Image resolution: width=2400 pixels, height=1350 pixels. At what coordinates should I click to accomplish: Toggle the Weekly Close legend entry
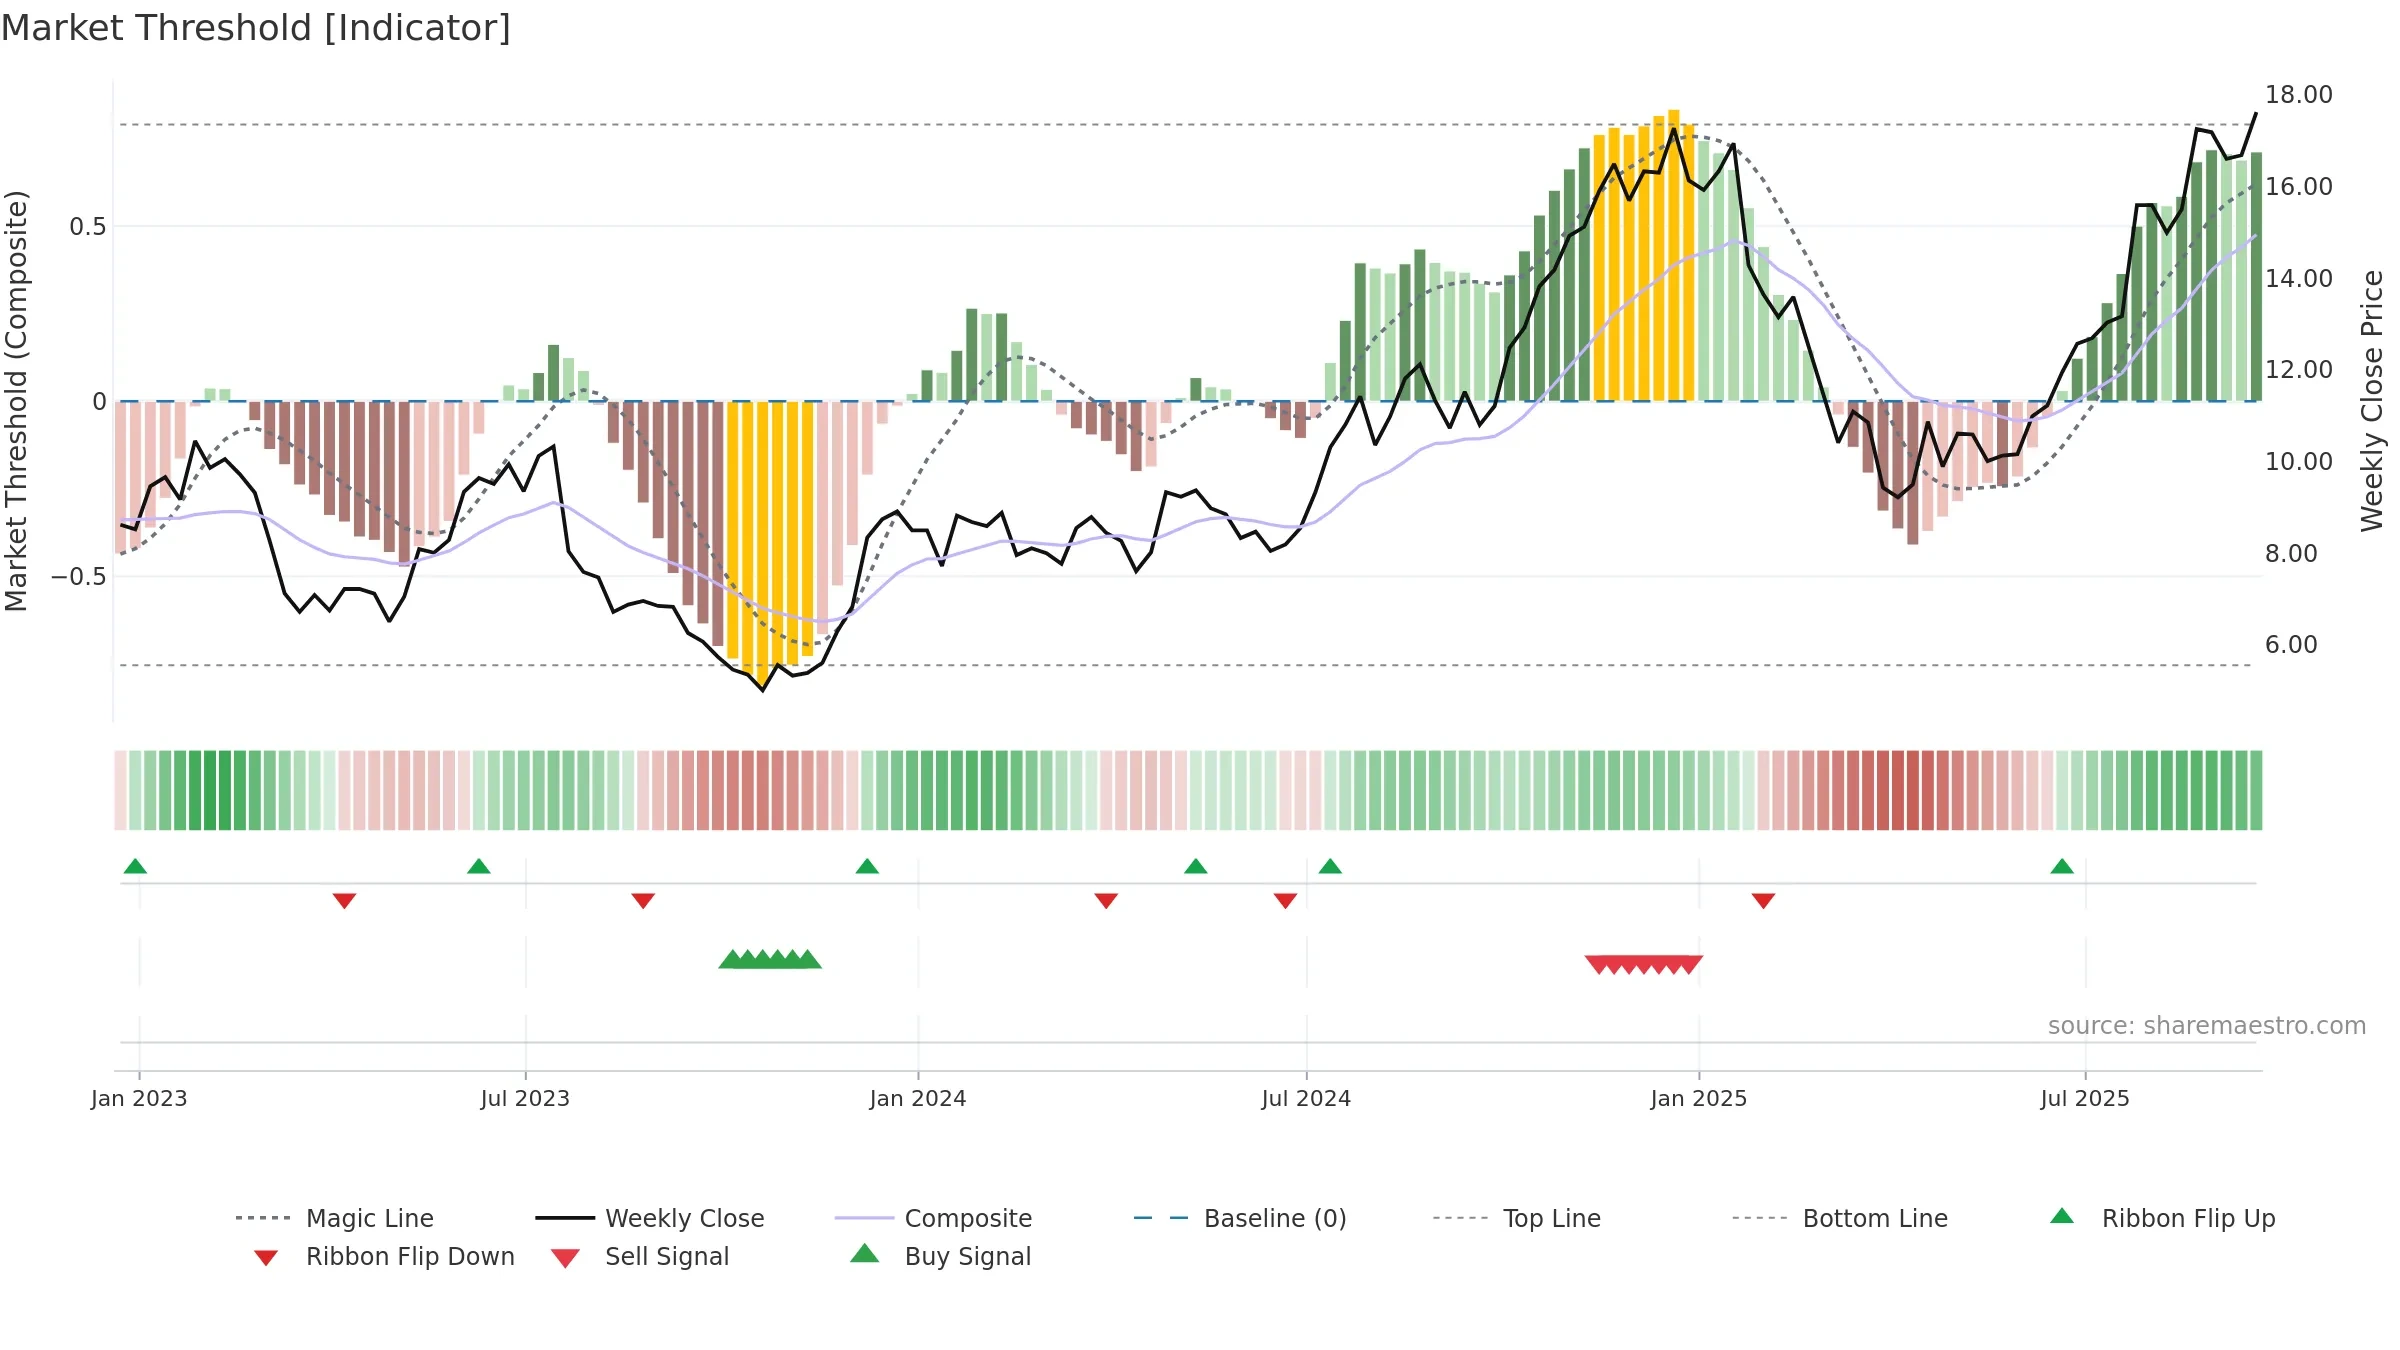pyautogui.click(x=650, y=1218)
